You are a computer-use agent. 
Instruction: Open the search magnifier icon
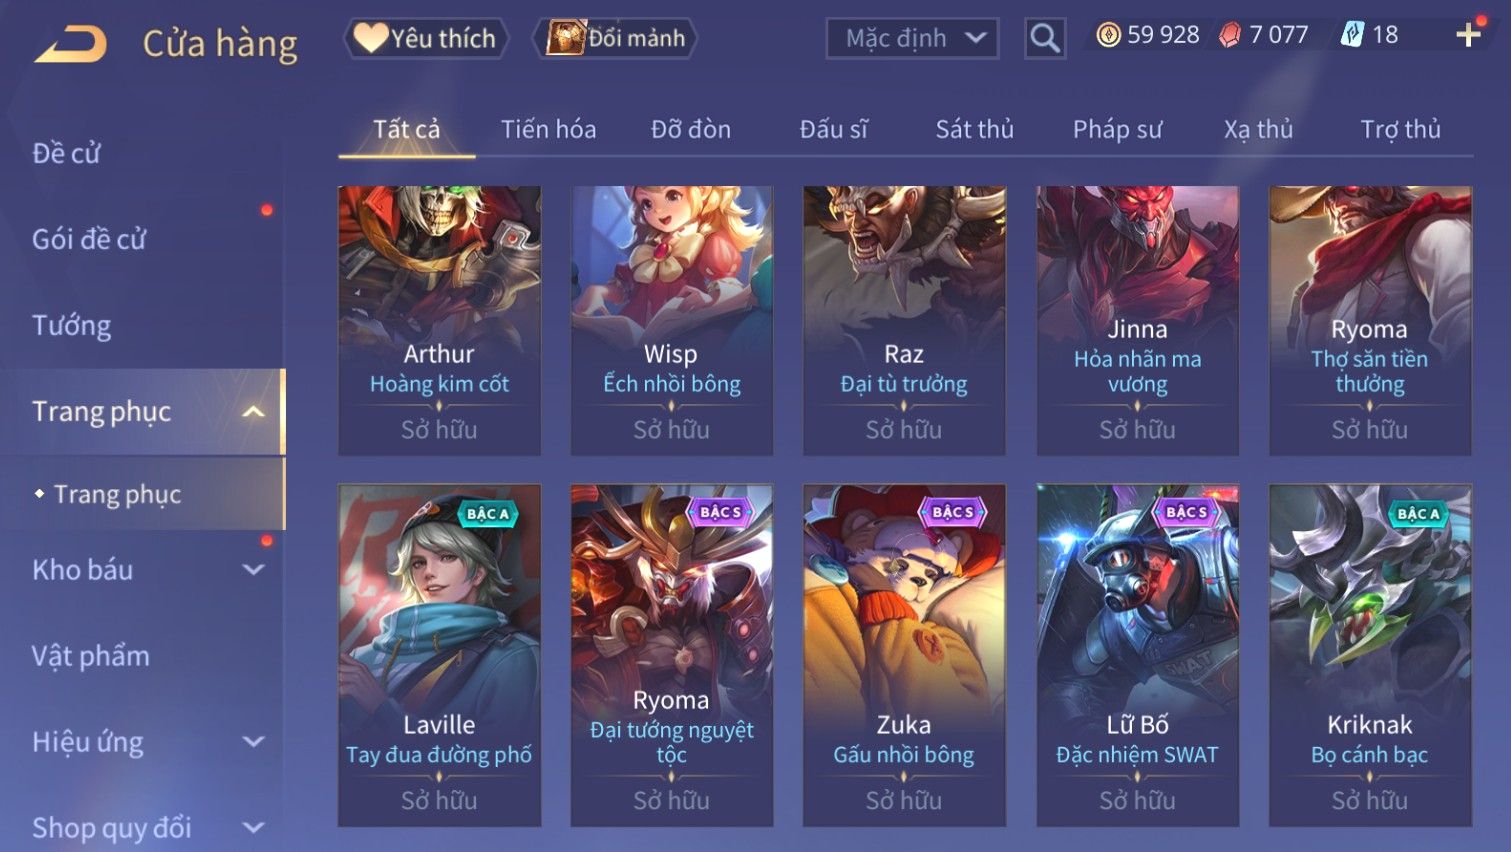[x=1045, y=38]
